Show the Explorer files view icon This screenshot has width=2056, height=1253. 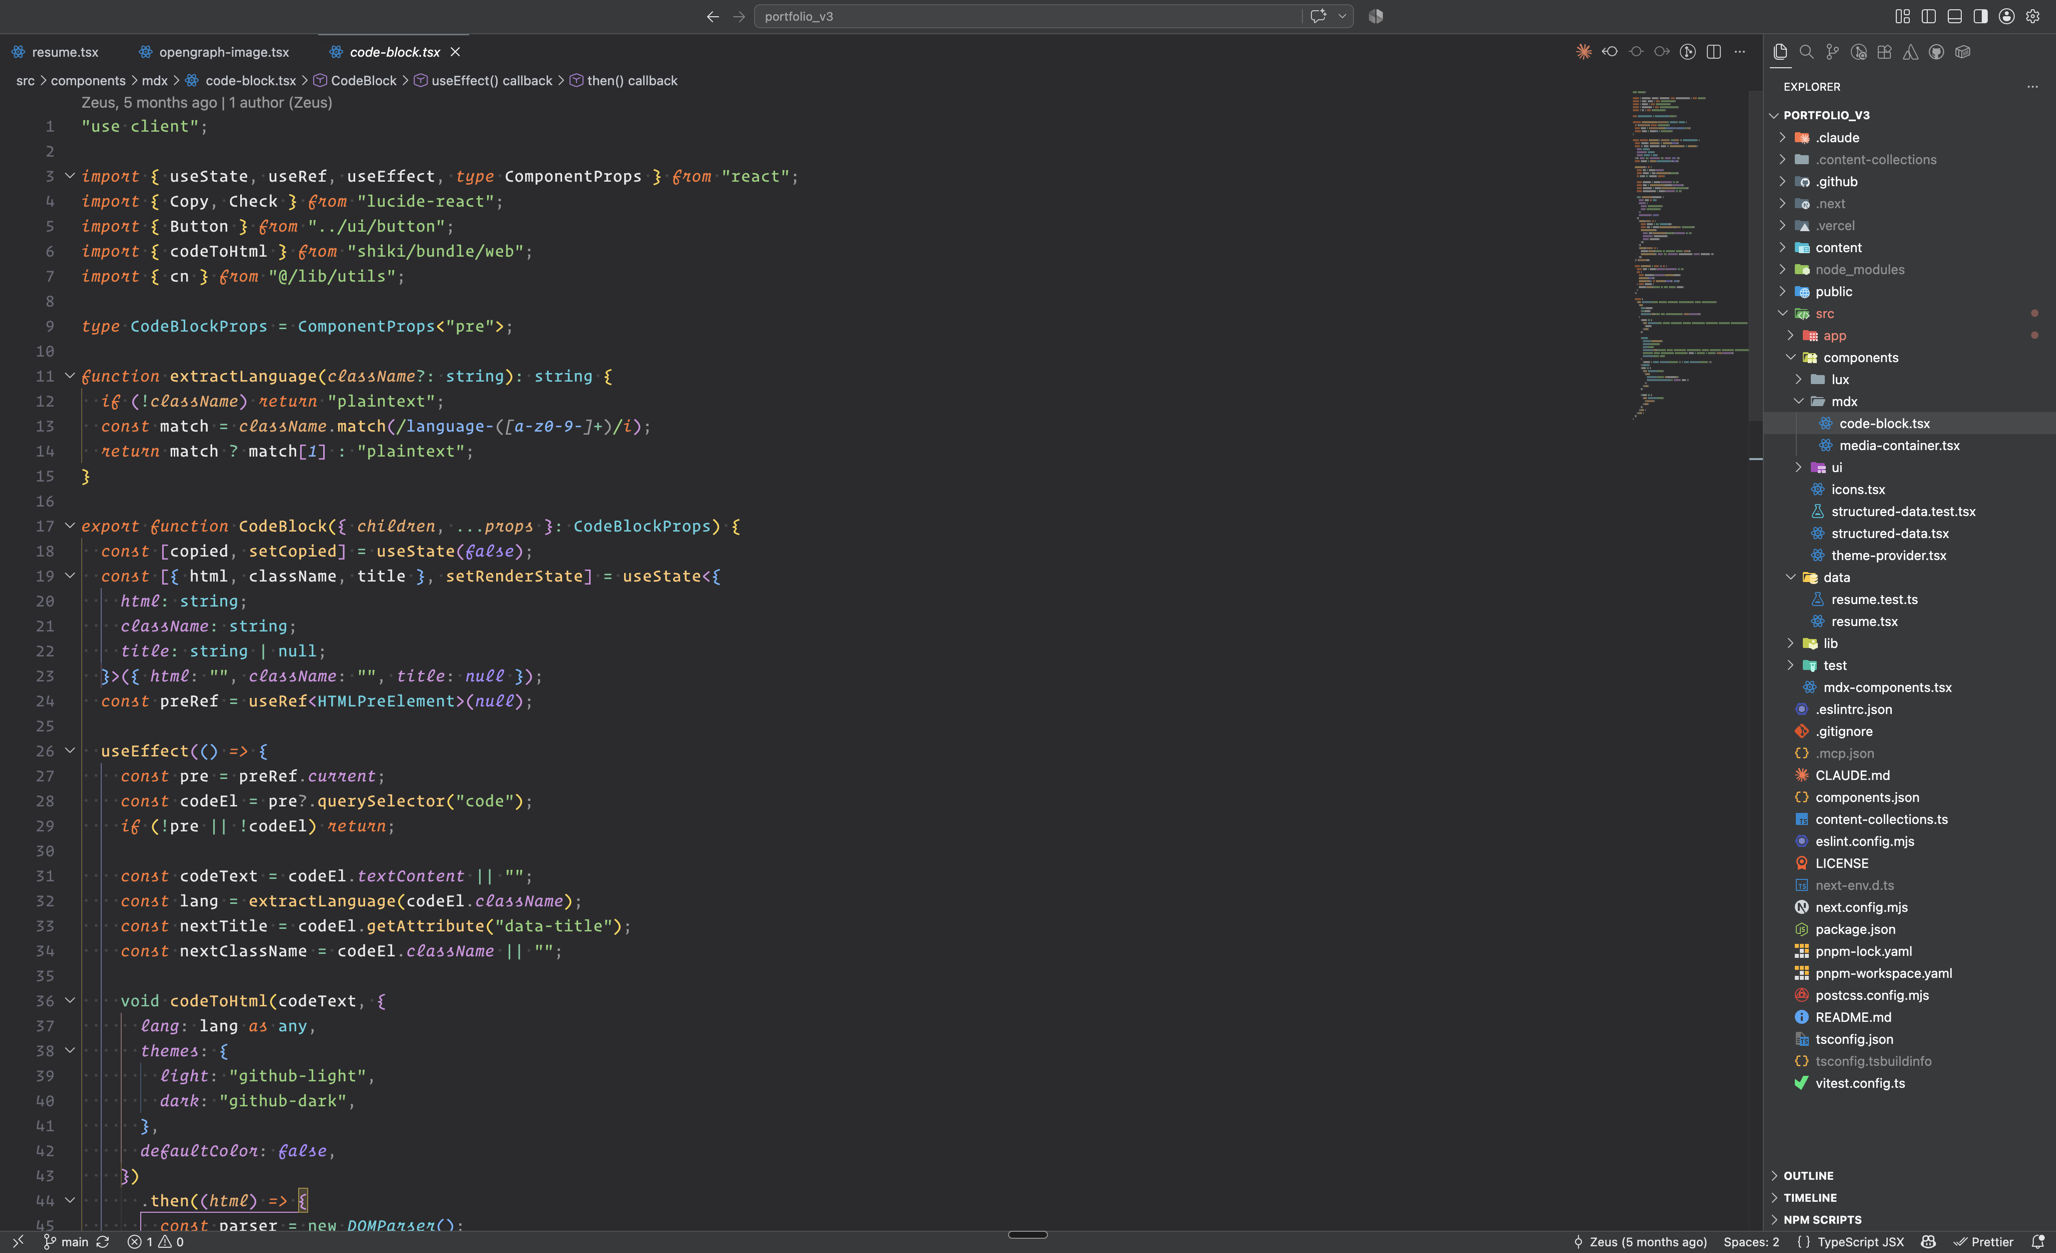(1780, 52)
